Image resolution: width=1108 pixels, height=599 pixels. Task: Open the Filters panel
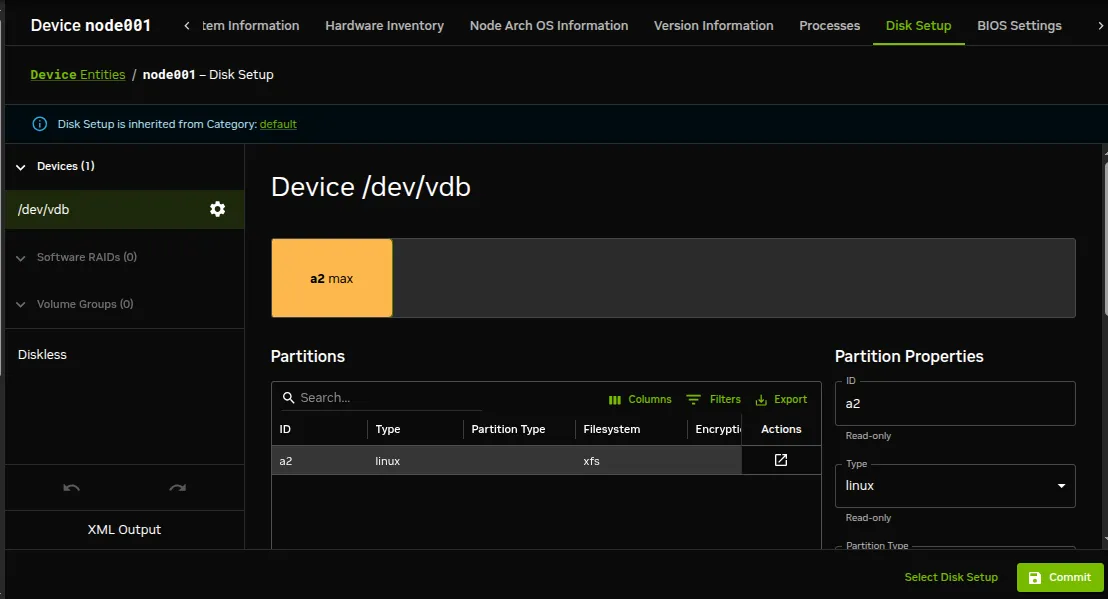click(714, 399)
